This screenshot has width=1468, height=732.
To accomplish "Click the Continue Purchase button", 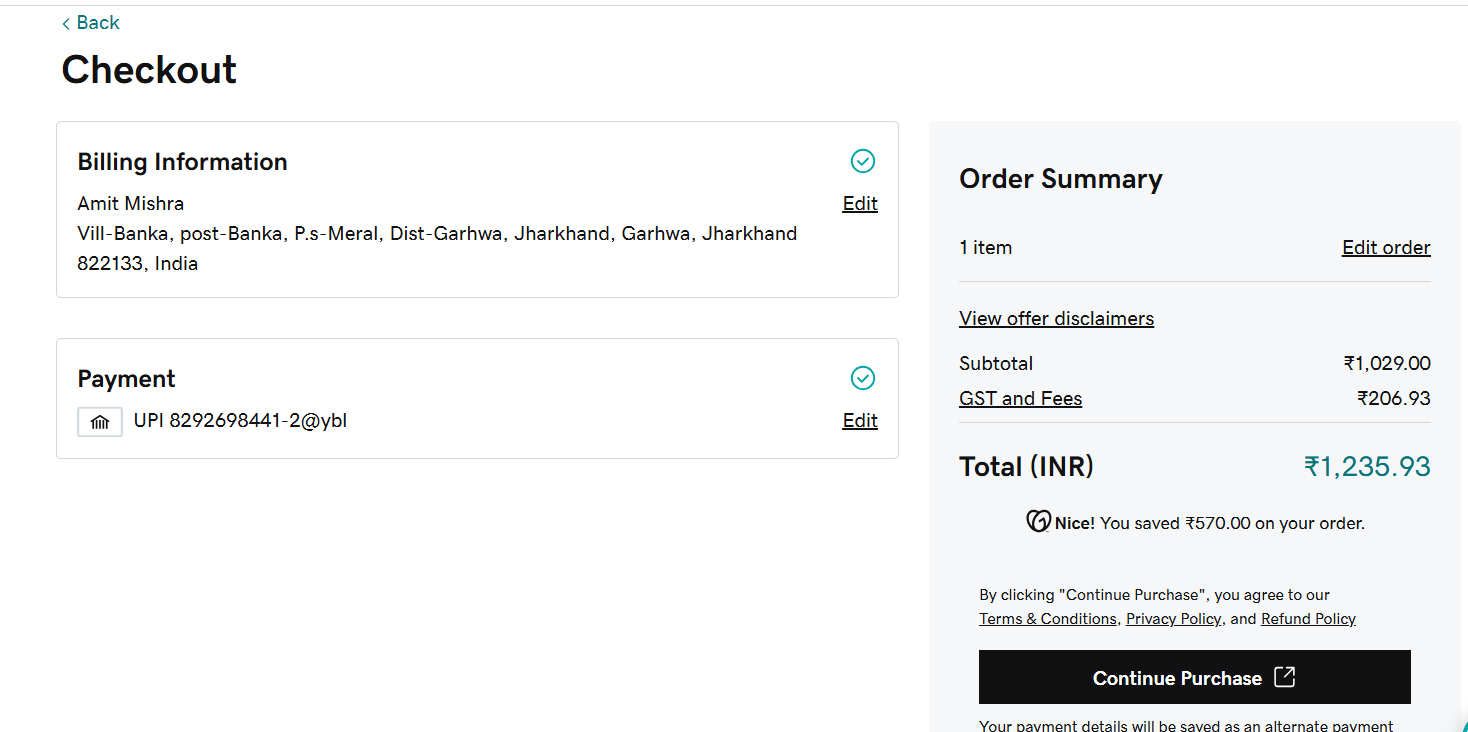I will [x=1194, y=677].
